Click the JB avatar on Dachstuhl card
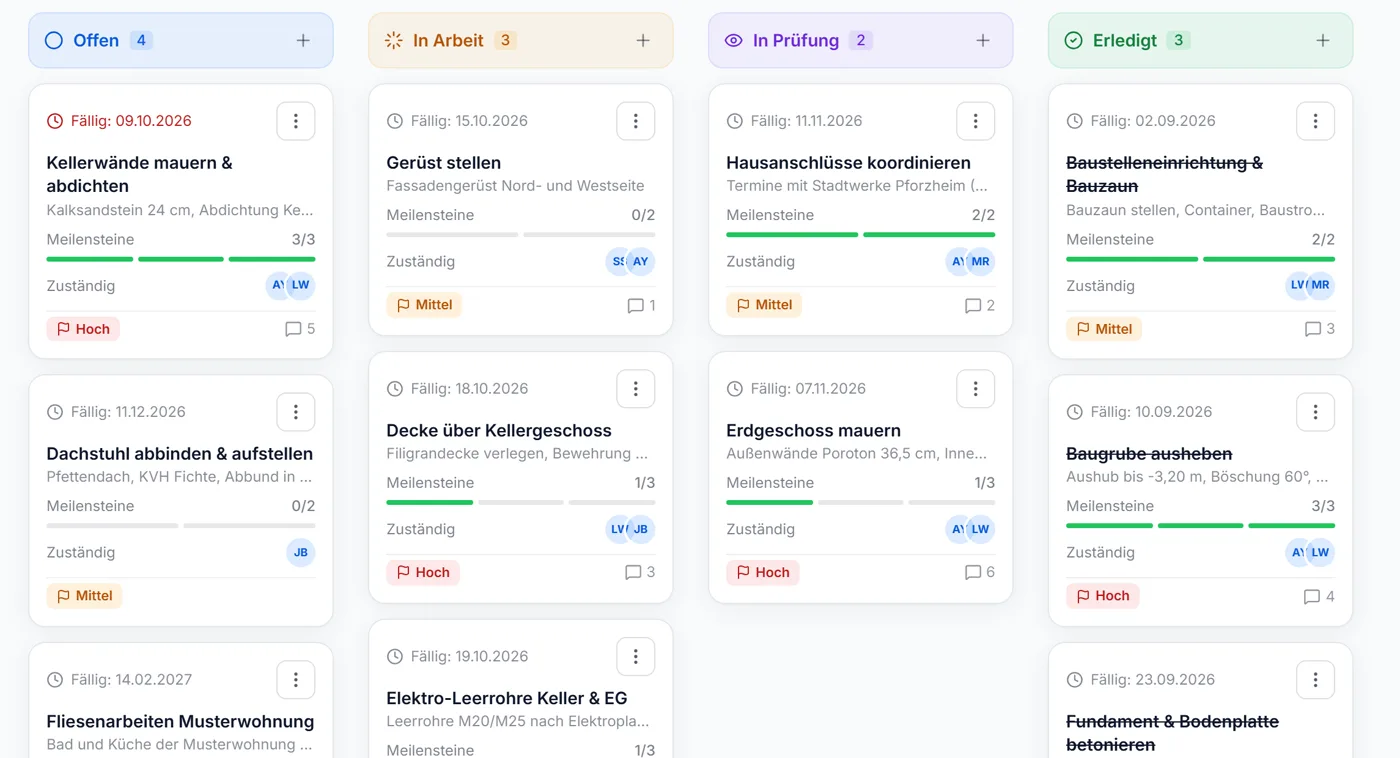 click(301, 552)
